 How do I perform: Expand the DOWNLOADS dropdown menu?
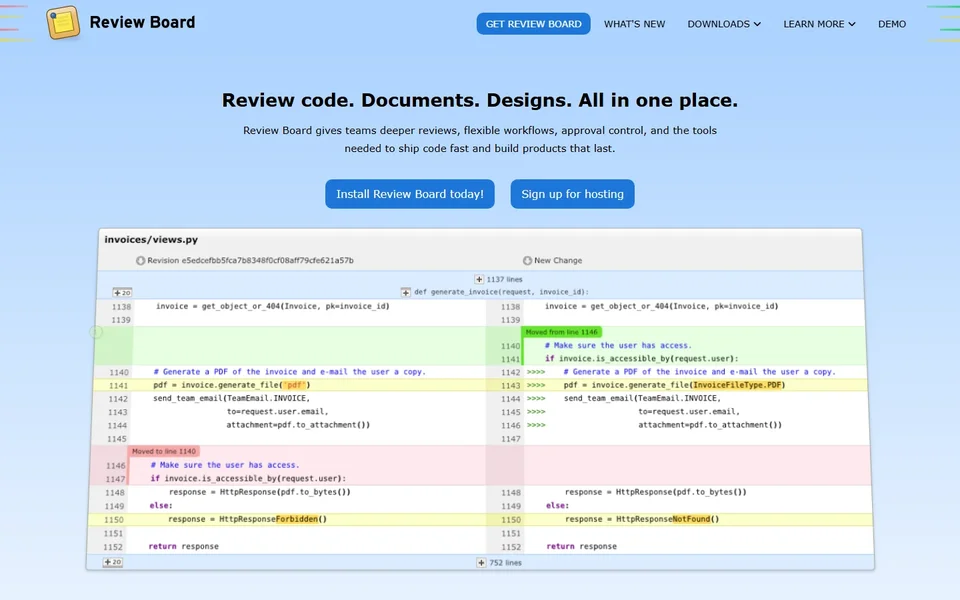point(724,24)
